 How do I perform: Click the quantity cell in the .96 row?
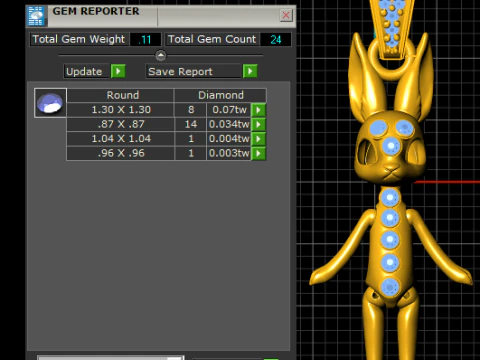[191, 153]
